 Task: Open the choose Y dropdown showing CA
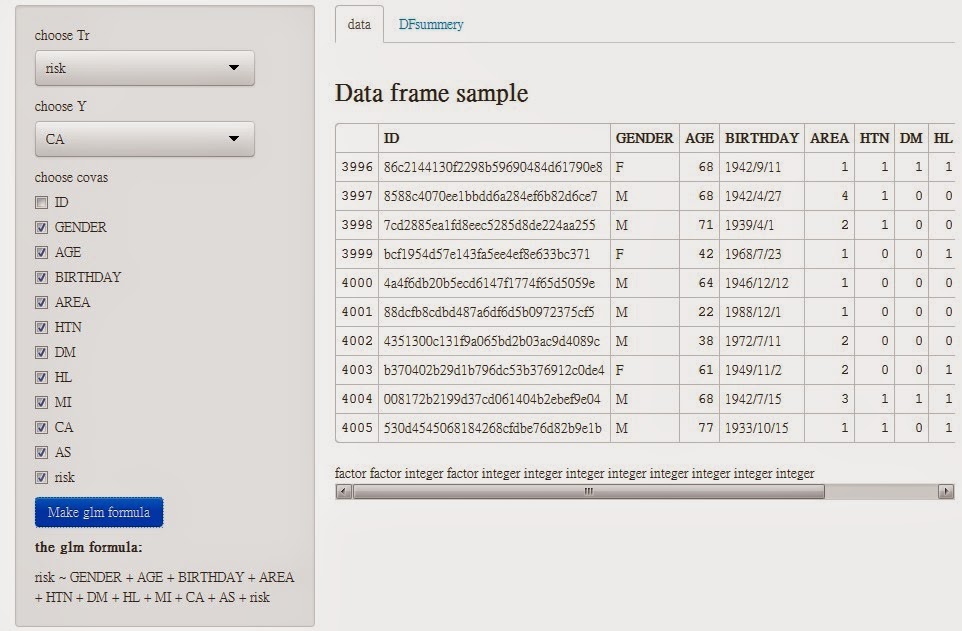[144, 139]
